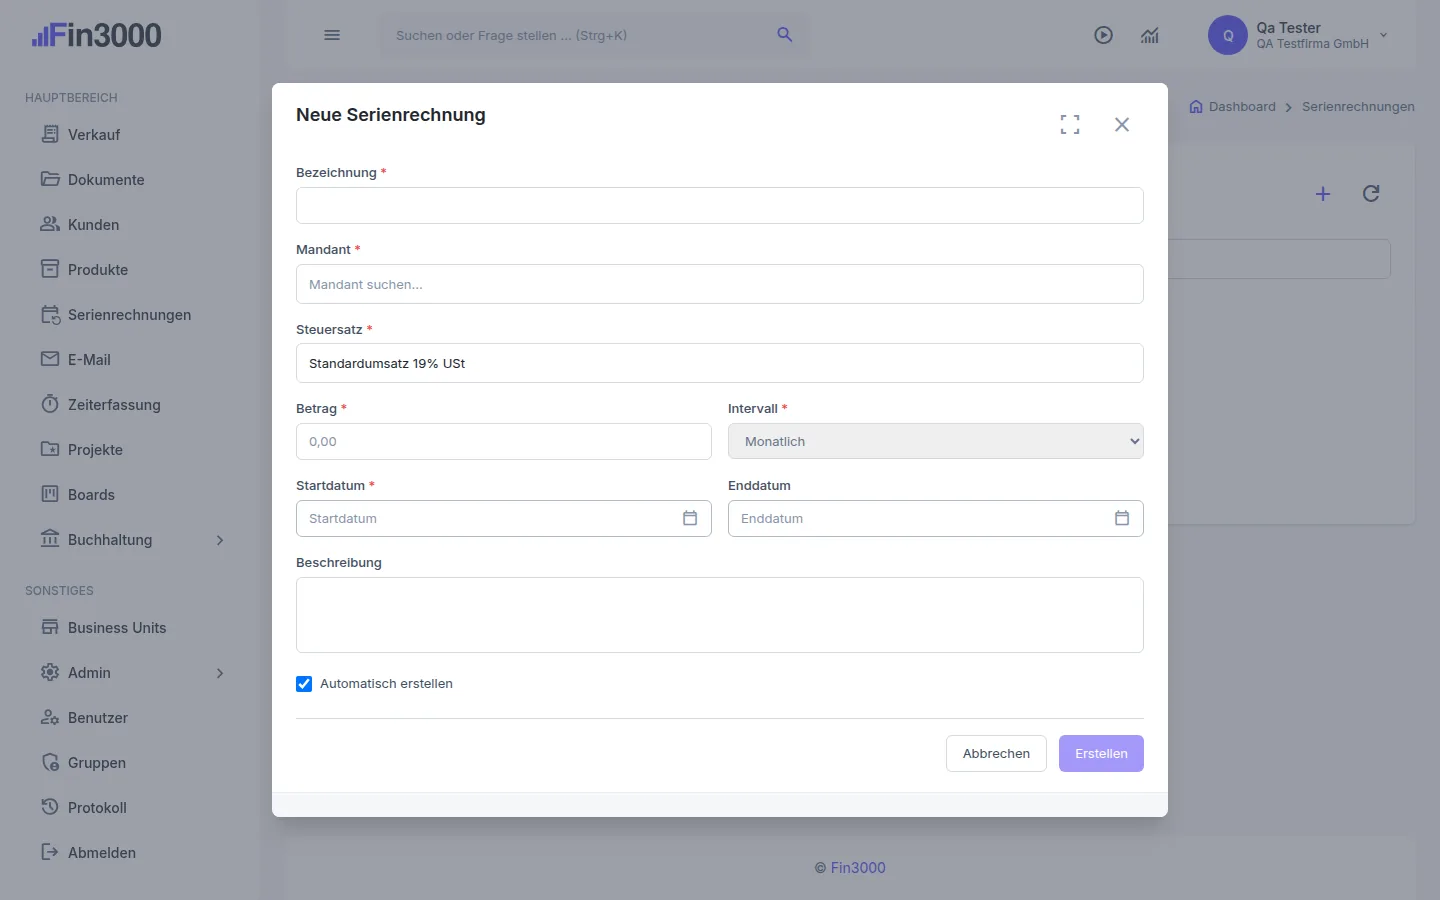Click the Benutzer user-settings icon
The image size is (1440, 900).
coord(50,717)
